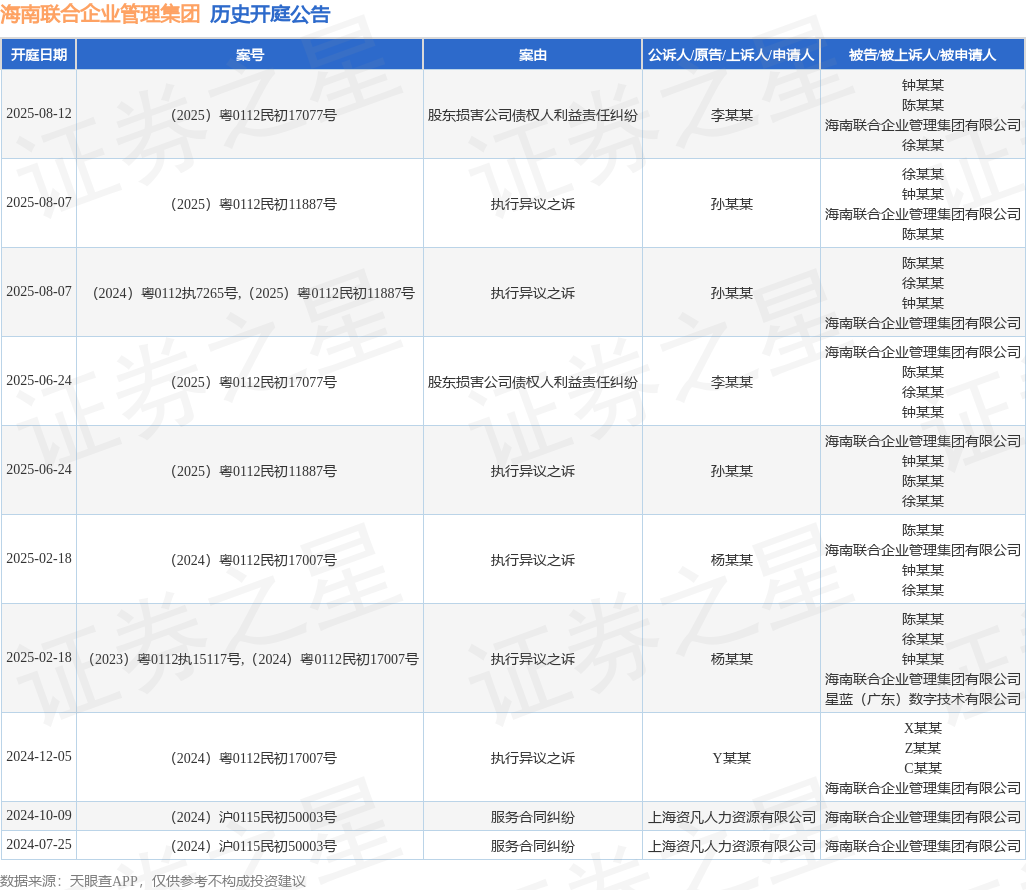Click the 案由 column header

point(533,55)
